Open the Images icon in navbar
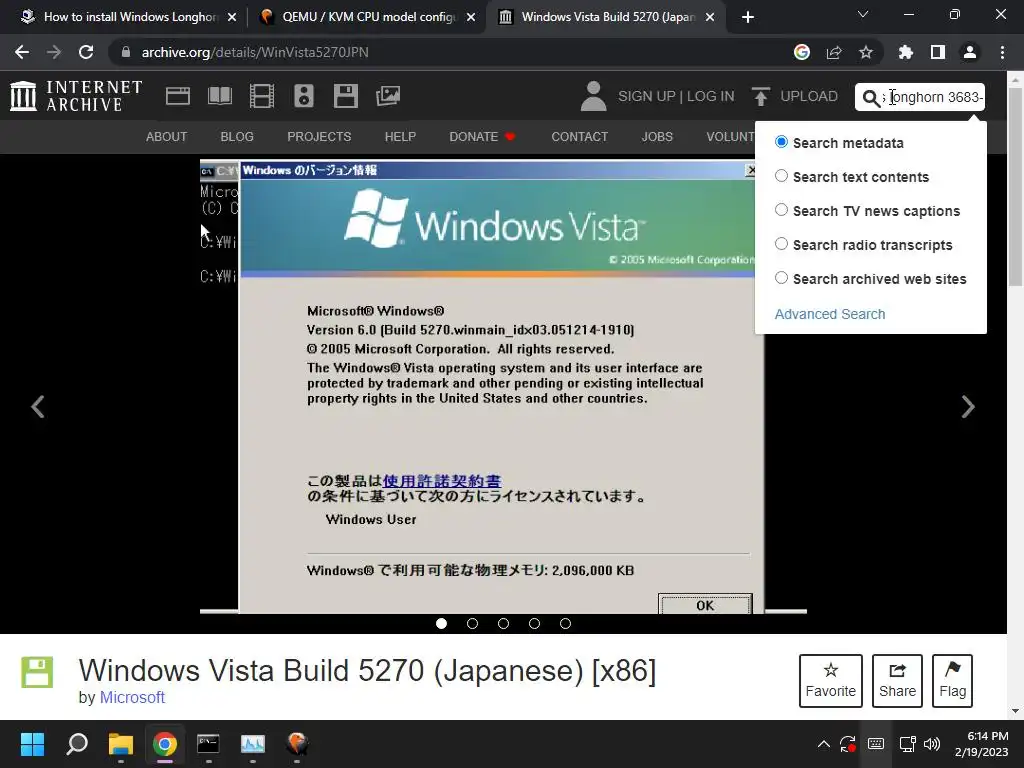 coord(388,96)
